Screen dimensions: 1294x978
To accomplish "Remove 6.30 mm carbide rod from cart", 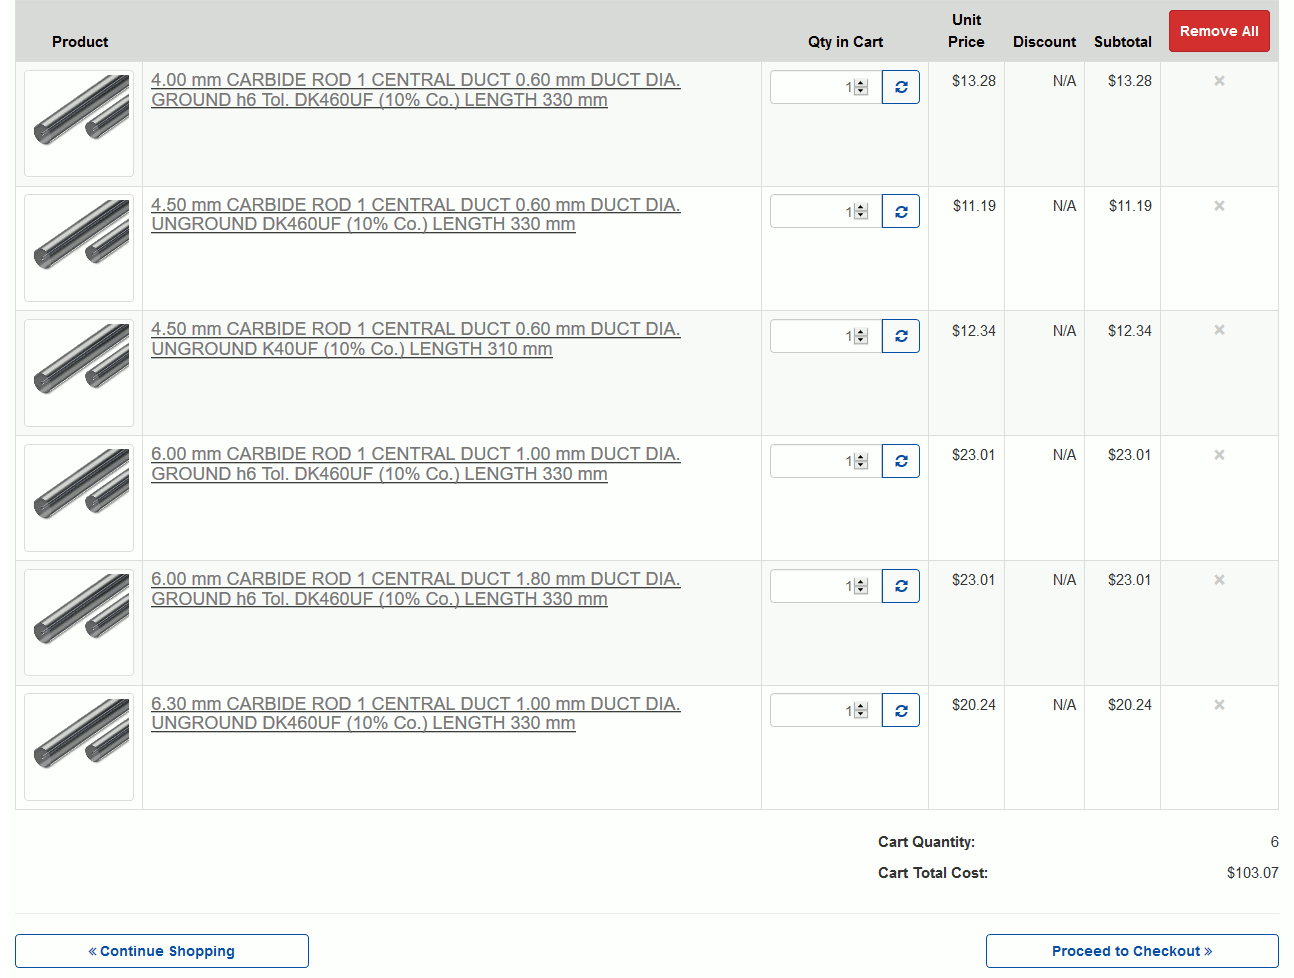I will (x=1219, y=705).
